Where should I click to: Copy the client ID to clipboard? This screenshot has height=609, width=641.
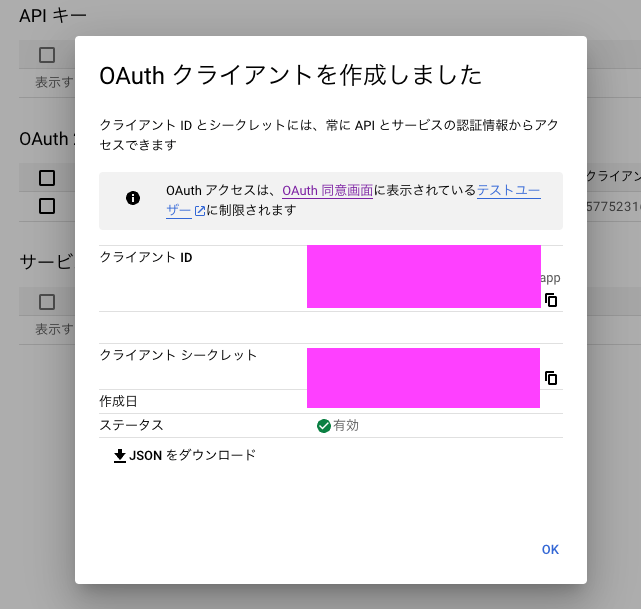click(x=551, y=300)
